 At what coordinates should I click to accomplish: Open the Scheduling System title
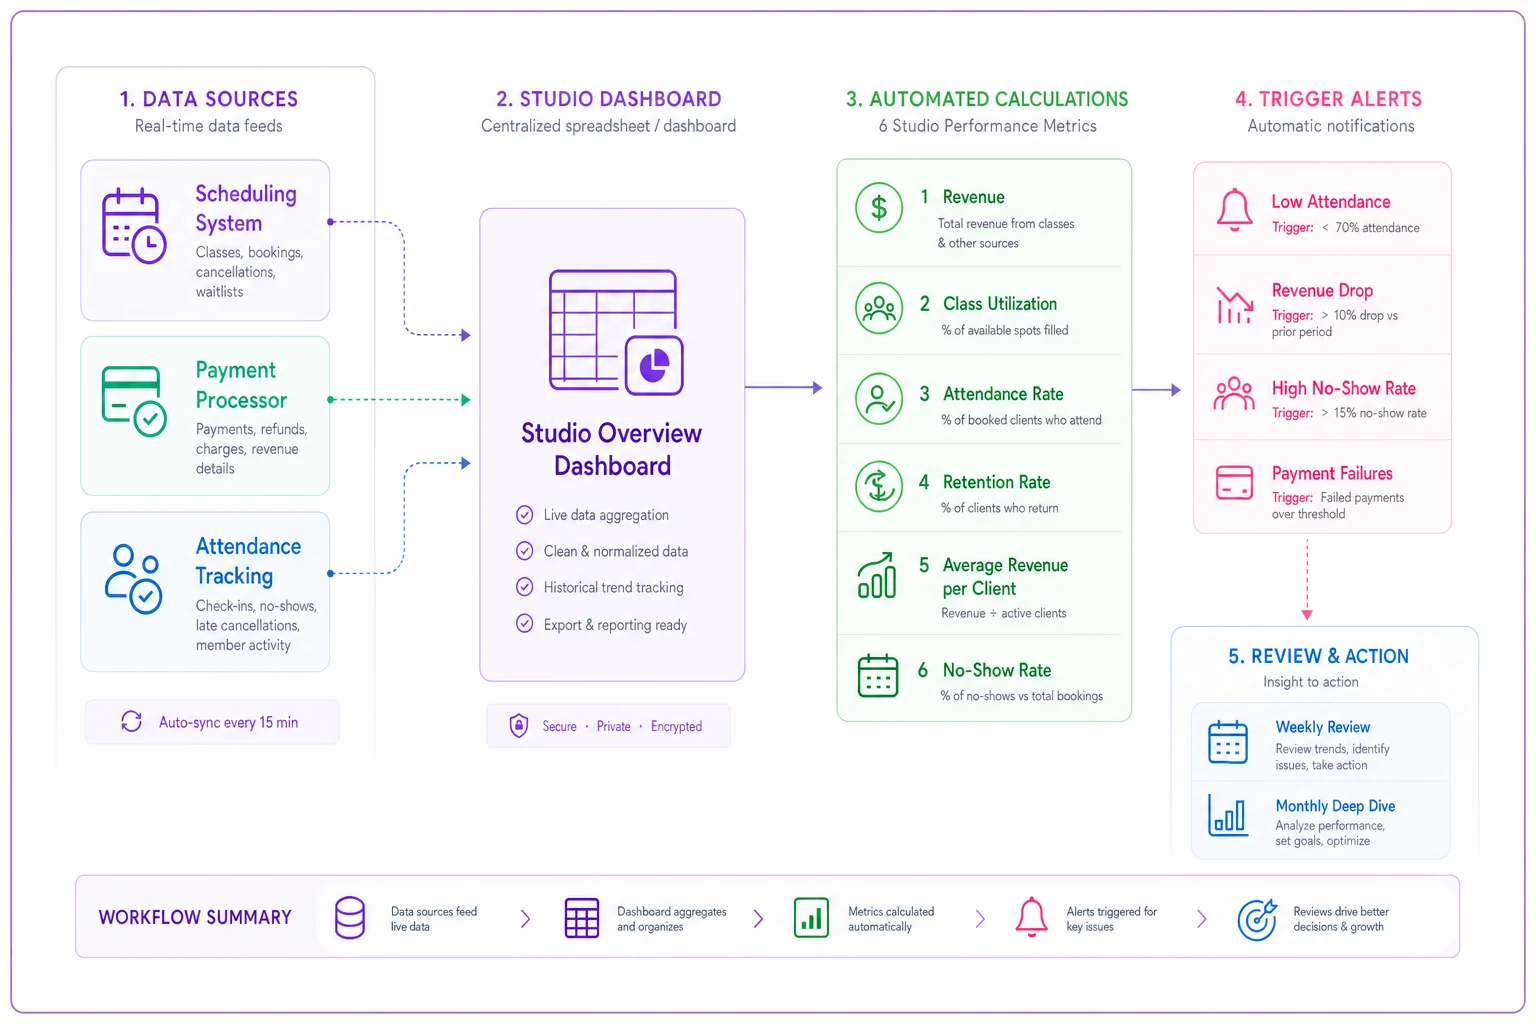pos(246,208)
